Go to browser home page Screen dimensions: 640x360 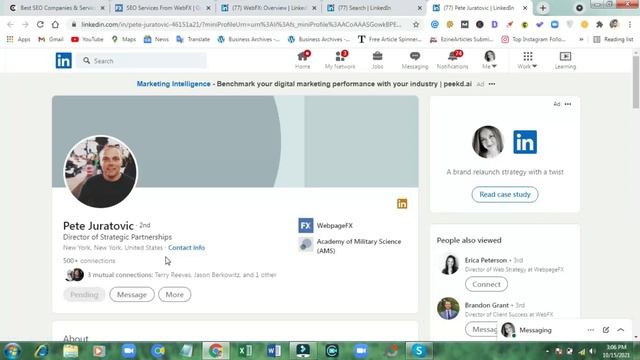pyautogui.click(x=55, y=24)
